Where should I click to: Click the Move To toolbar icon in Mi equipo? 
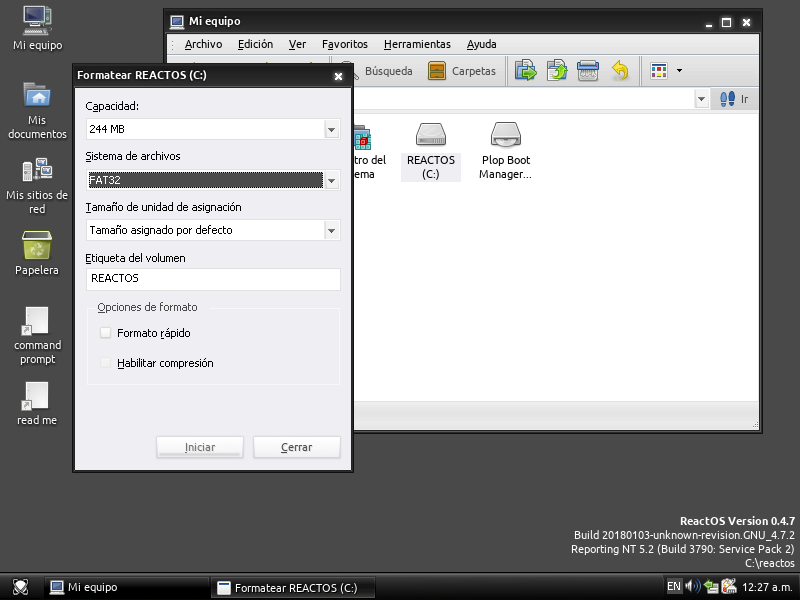pyautogui.click(x=526, y=70)
